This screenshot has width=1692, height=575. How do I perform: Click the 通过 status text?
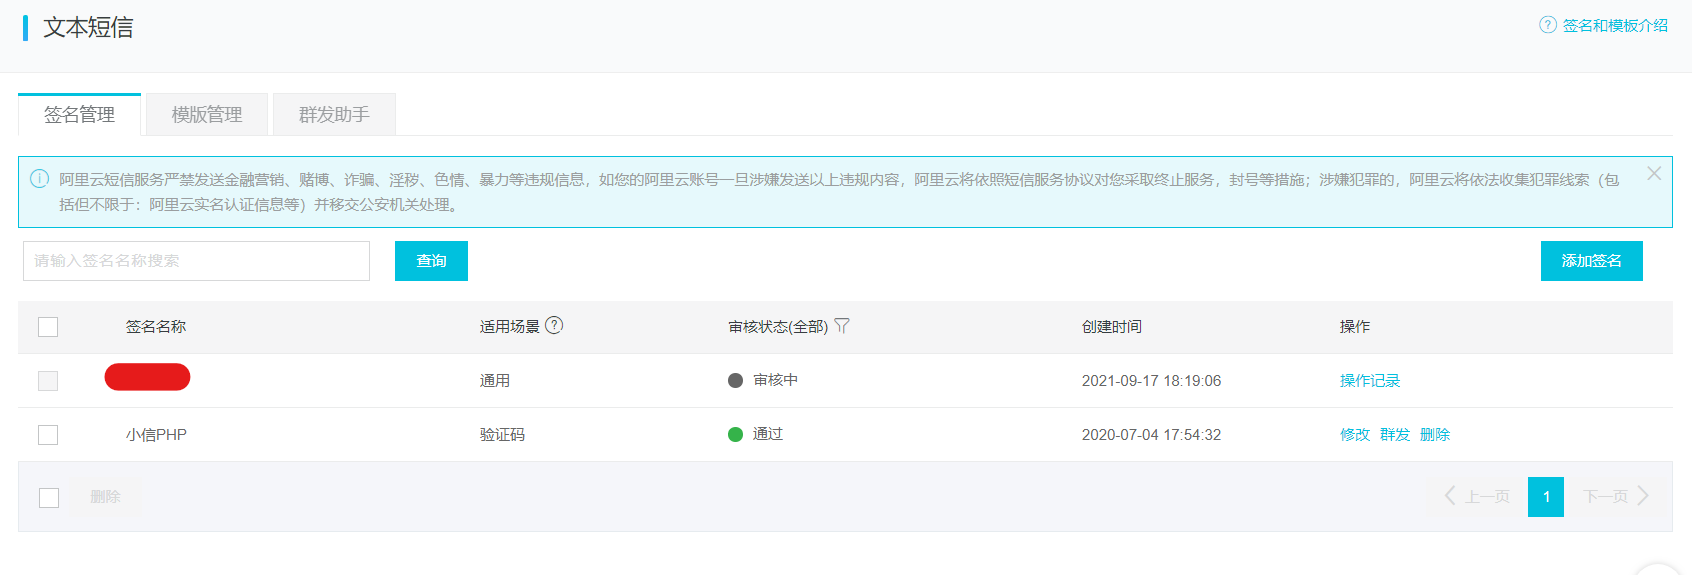pyautogui.click(x=768, y=434)
